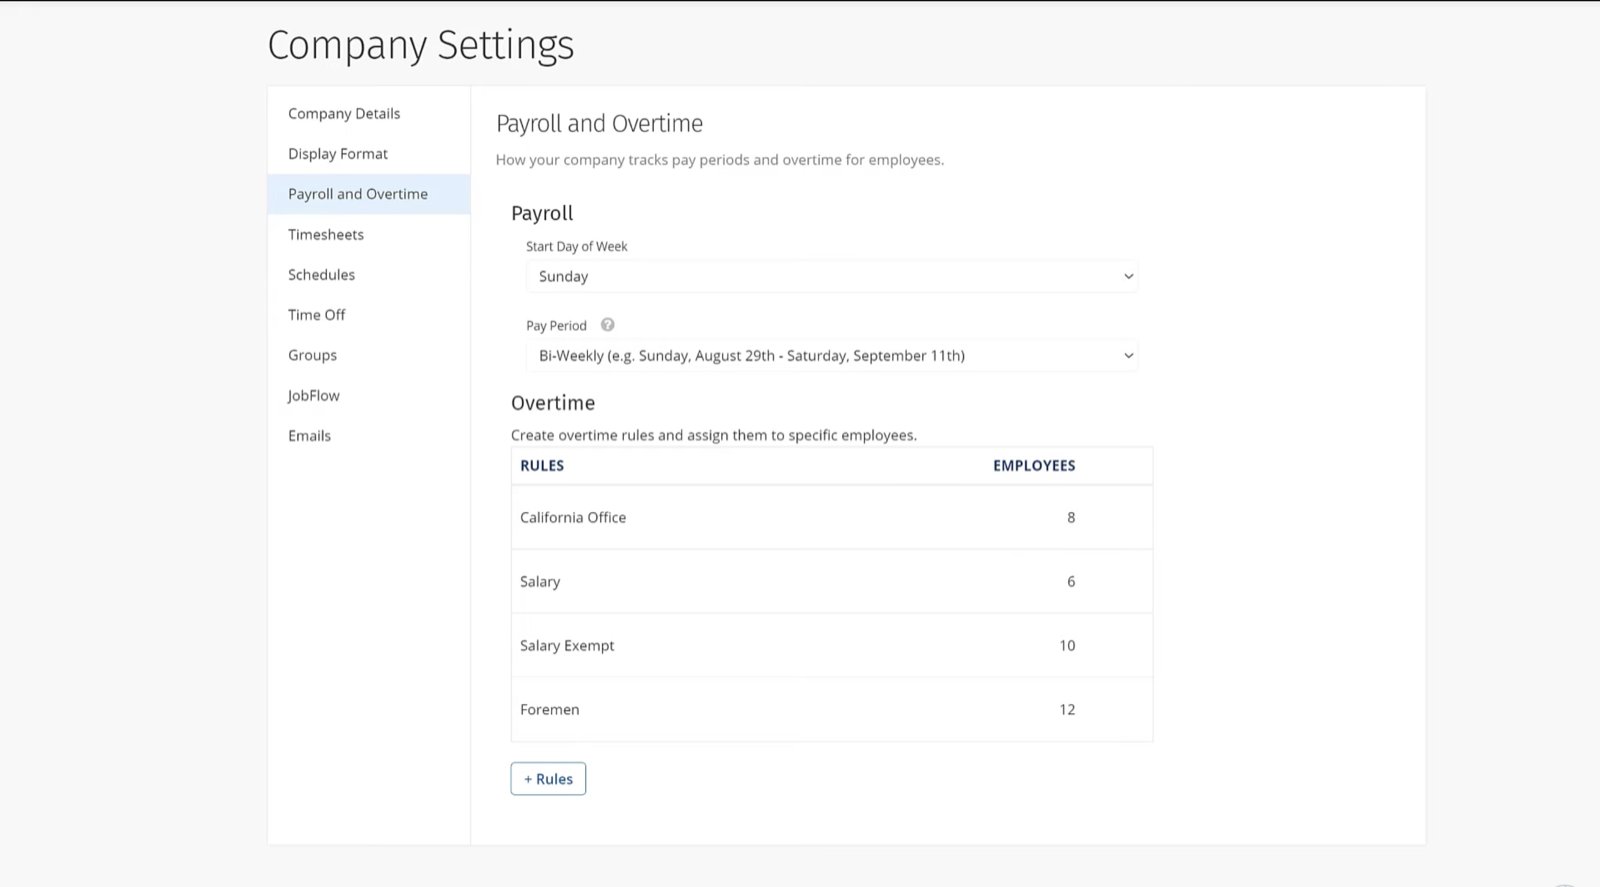
Task: Click the RULES column header
Action: point(542,465)
